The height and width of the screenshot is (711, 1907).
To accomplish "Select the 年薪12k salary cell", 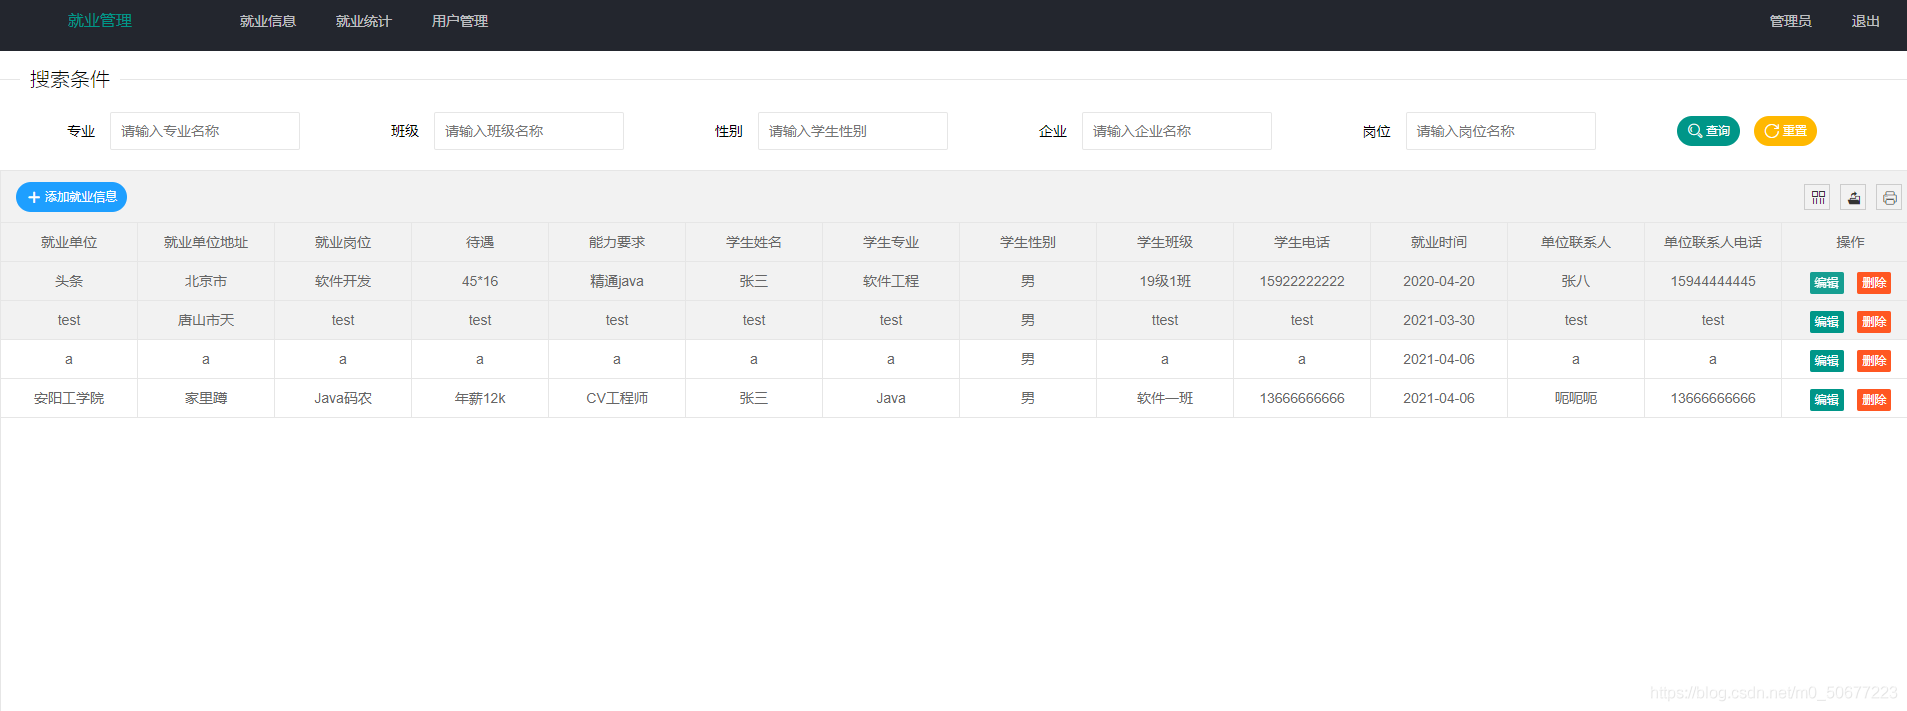I will pos(480,398).
